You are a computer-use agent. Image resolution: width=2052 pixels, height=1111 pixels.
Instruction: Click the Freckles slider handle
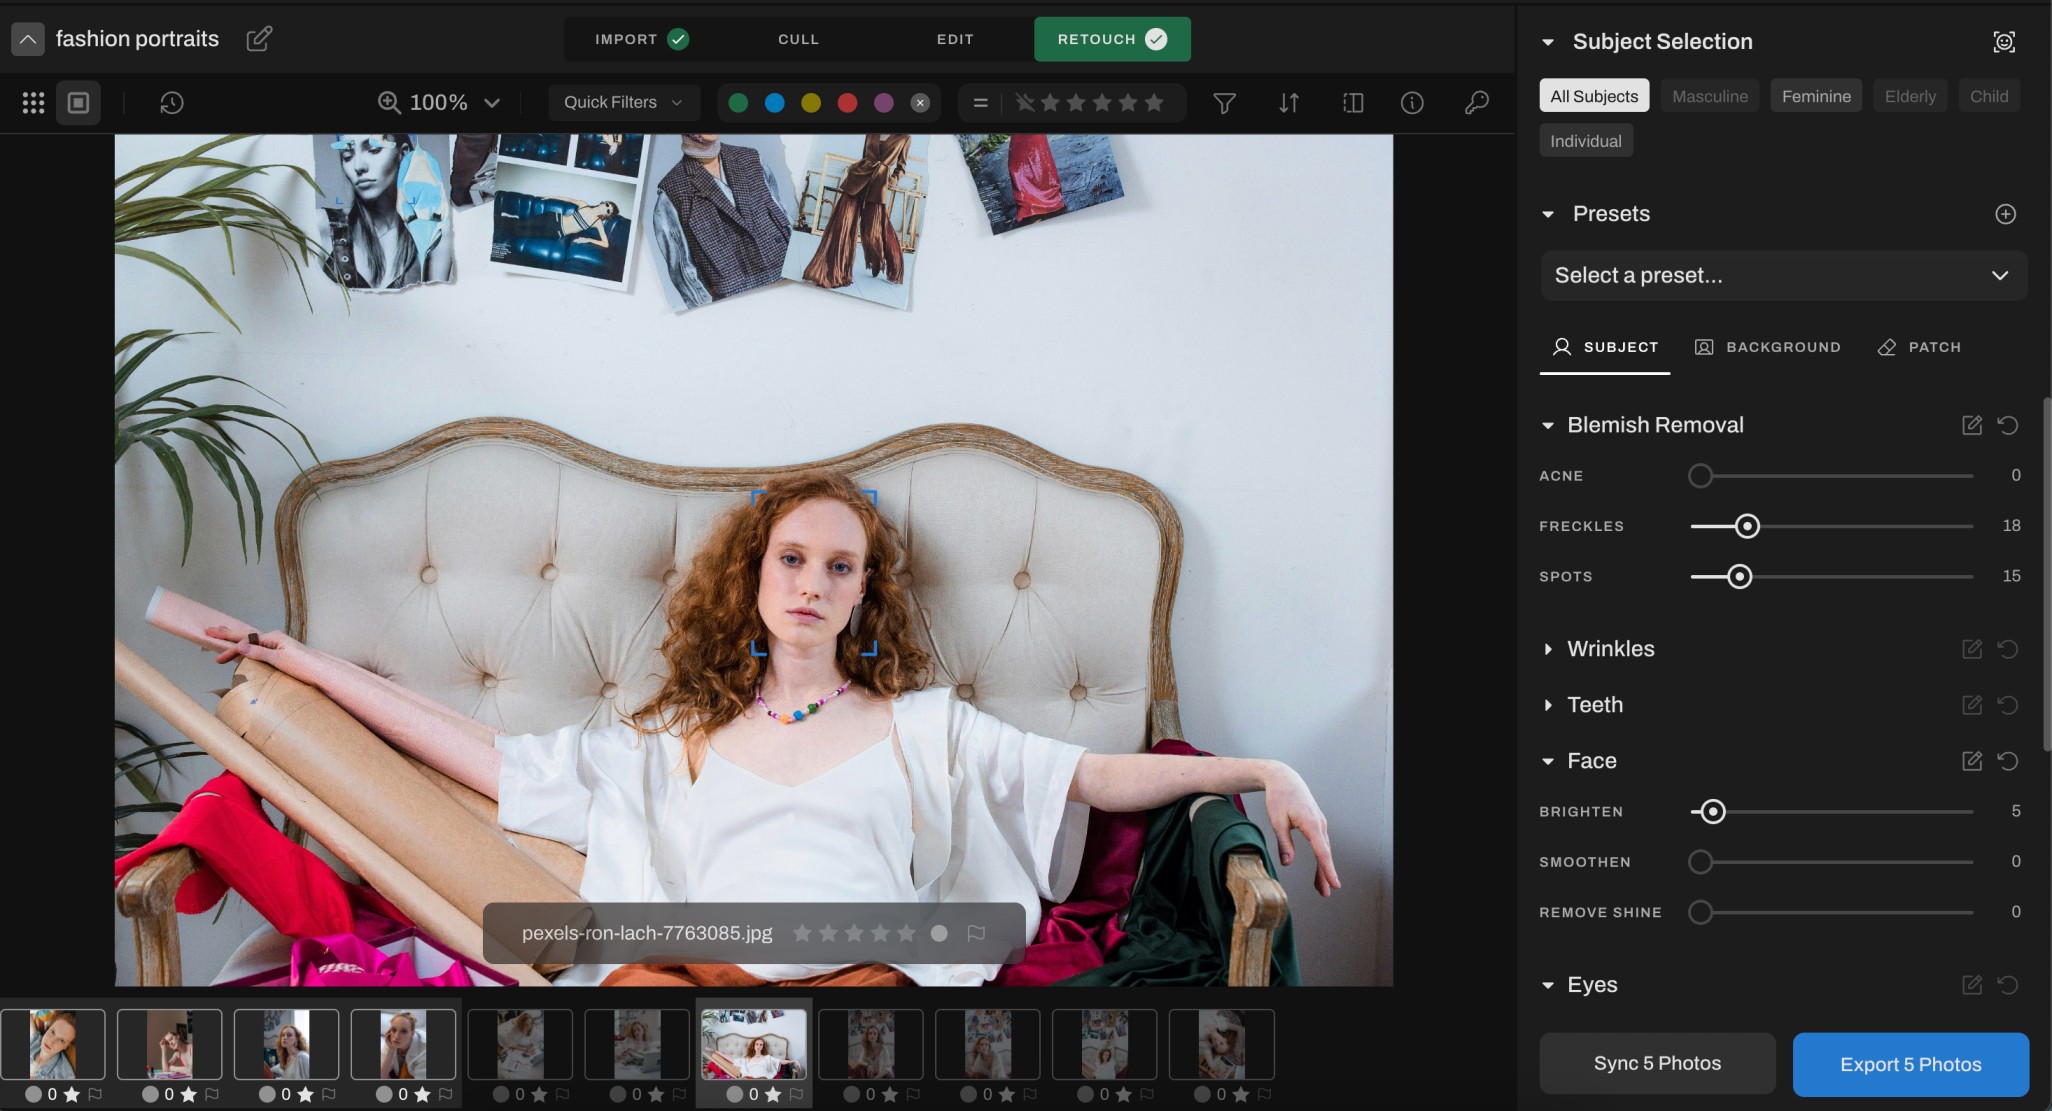click(1746, 526)
